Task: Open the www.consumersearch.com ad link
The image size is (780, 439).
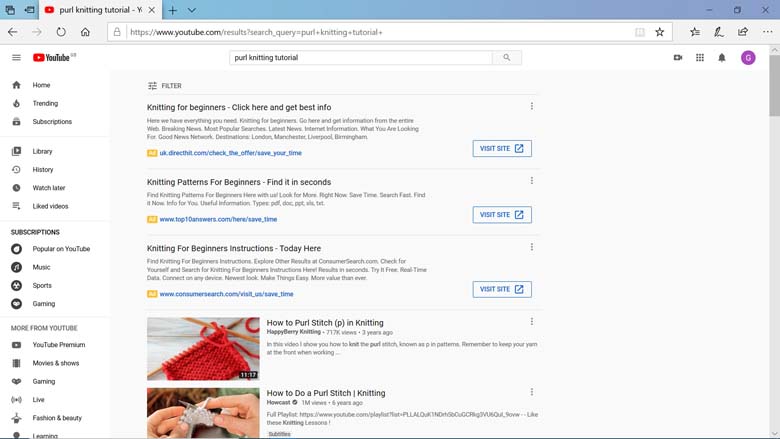Action: coord(226,294)
